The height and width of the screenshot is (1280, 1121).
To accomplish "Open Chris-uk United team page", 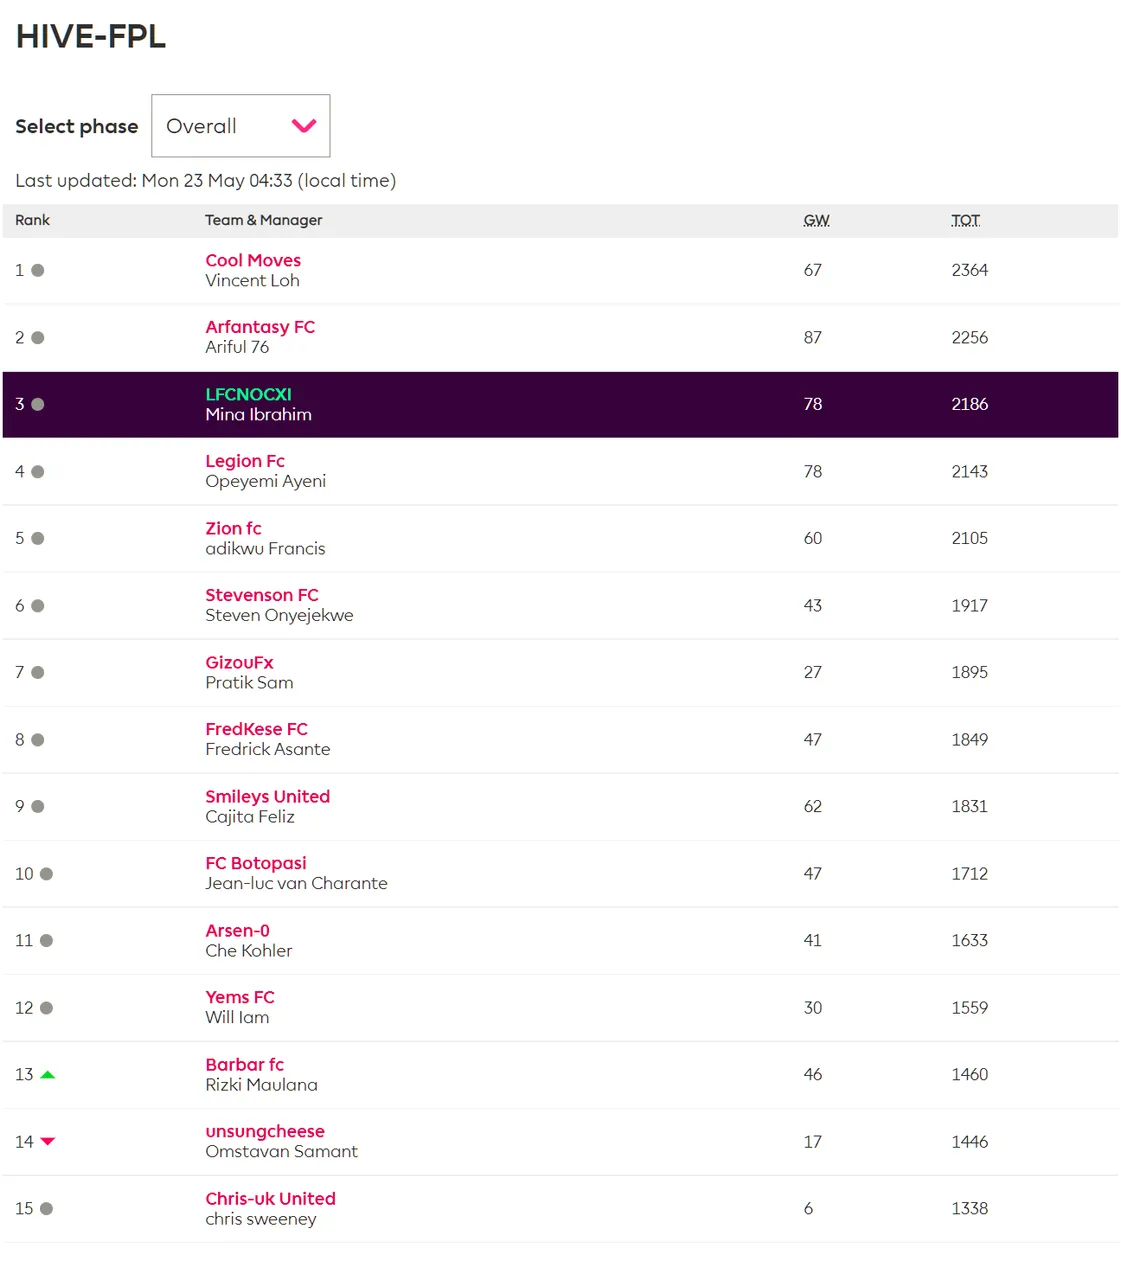I will point(270,1198).
